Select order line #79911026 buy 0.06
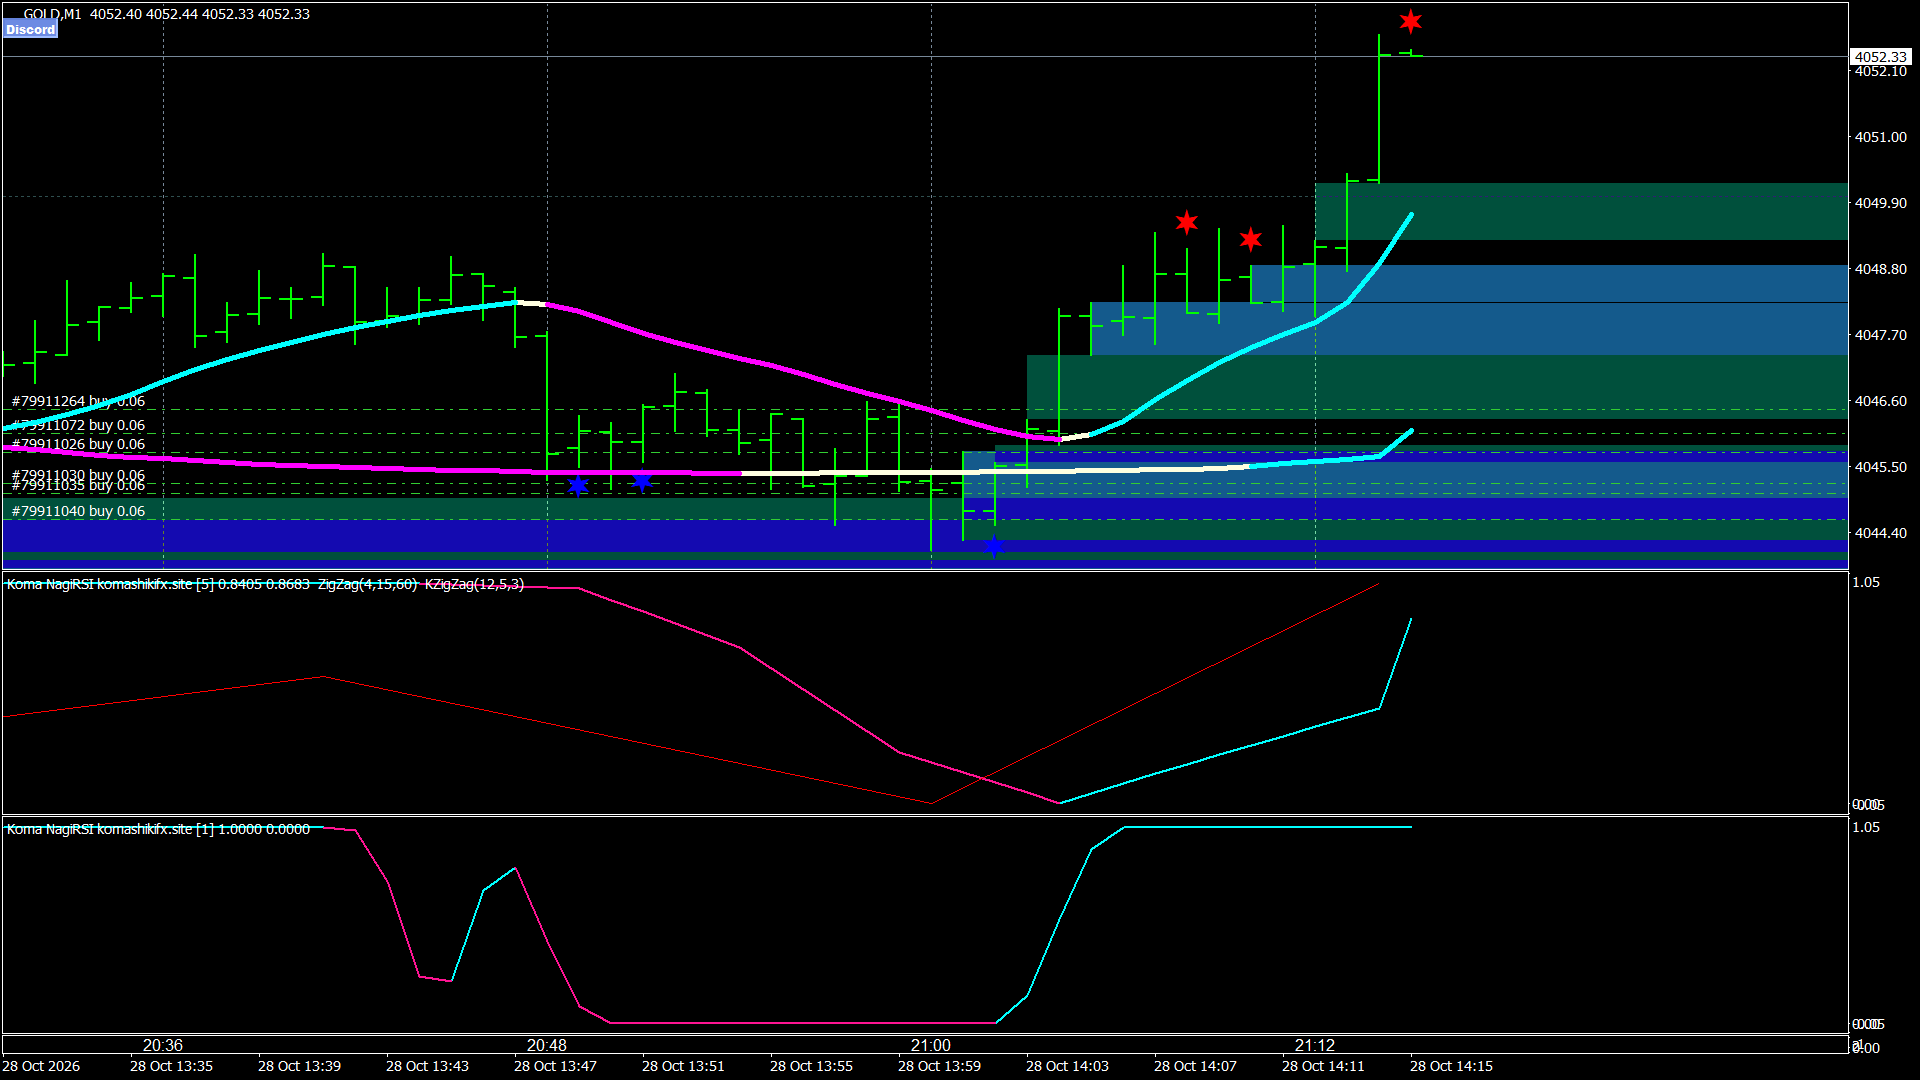Image resolution: width=1920 pixels, height=1080 pixels. coord(78,444)
